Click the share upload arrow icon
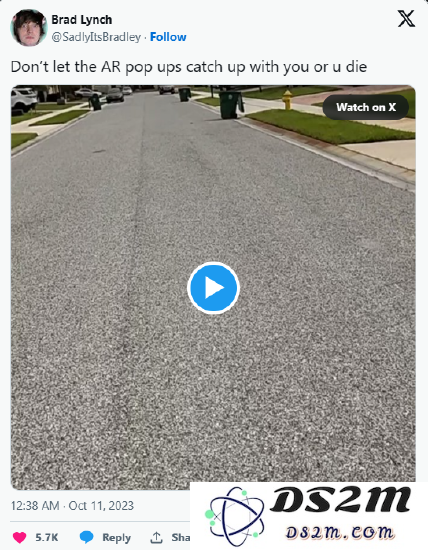The height and width of the screenshot is (550, 428). click(156, 537)
